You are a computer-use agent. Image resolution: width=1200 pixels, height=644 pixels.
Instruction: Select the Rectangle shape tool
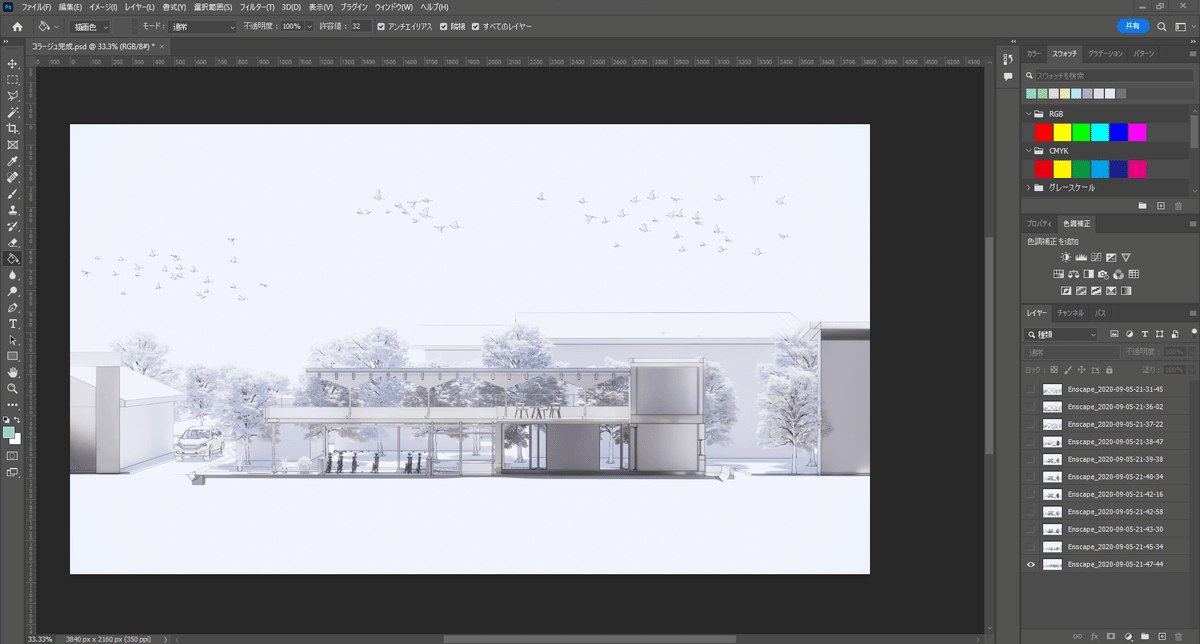click(x=13, y=356)
